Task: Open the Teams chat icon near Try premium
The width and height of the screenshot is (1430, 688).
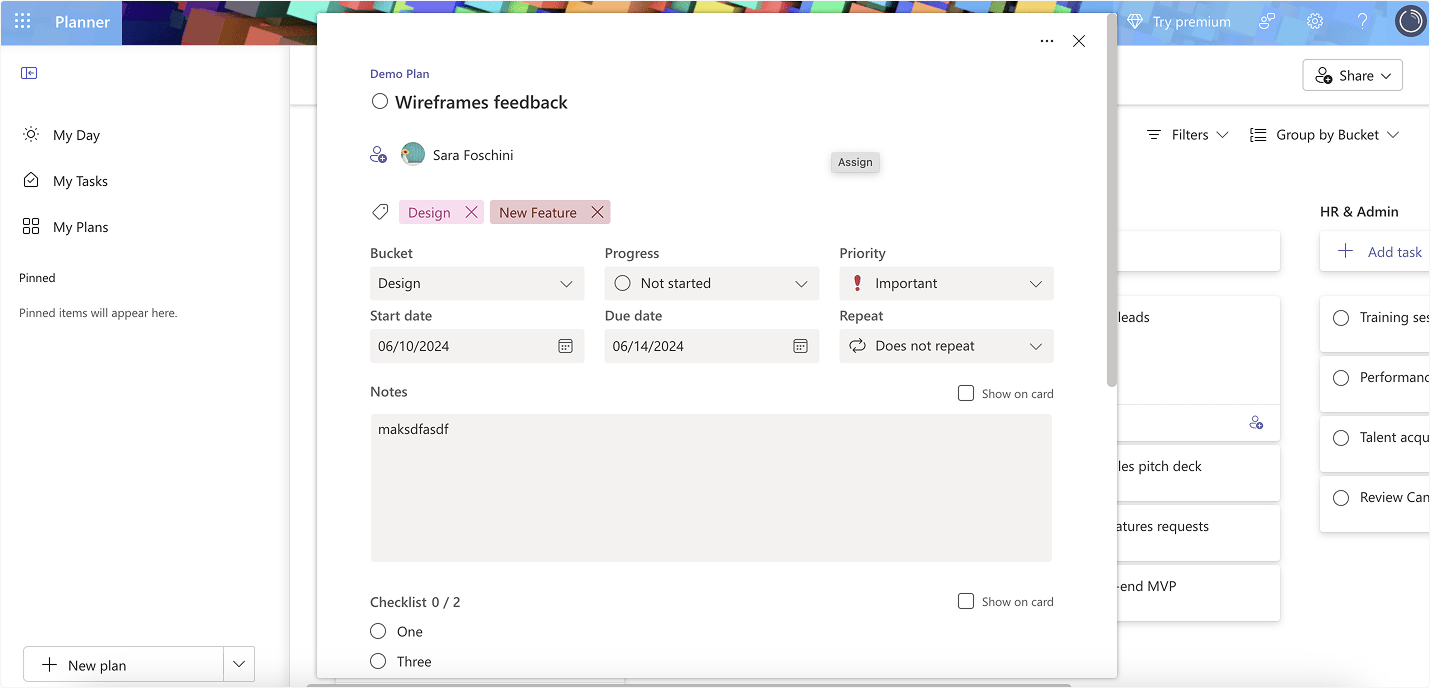Action: pyautogui.click(x=1266, y=21)
